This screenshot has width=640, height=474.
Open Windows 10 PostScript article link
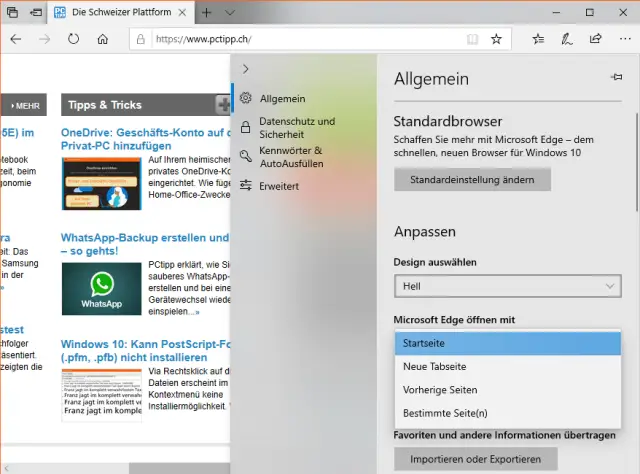[146, 351]
